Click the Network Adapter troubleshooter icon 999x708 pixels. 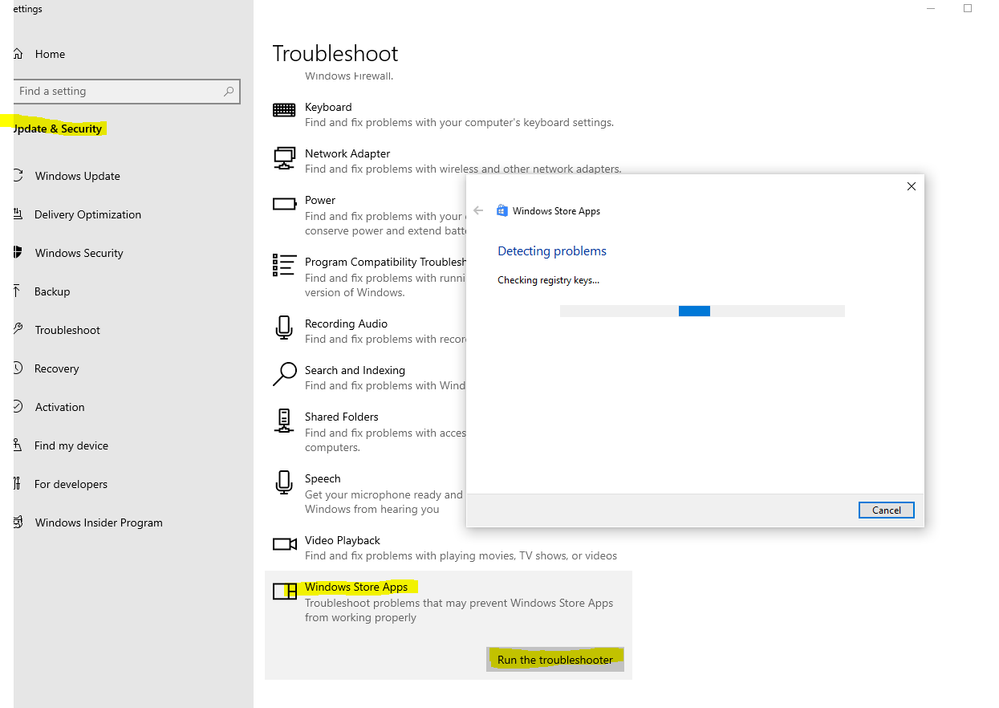point(284,159)
